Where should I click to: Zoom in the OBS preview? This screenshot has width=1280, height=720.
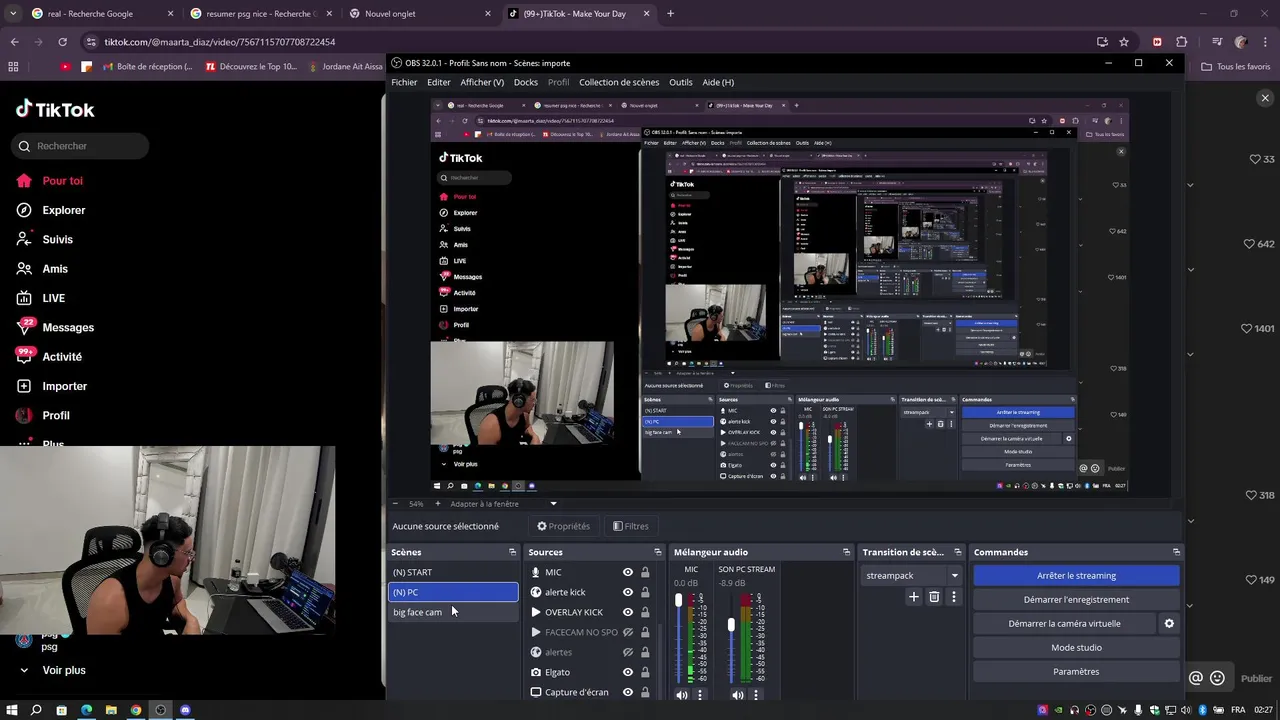coord(439,504)
